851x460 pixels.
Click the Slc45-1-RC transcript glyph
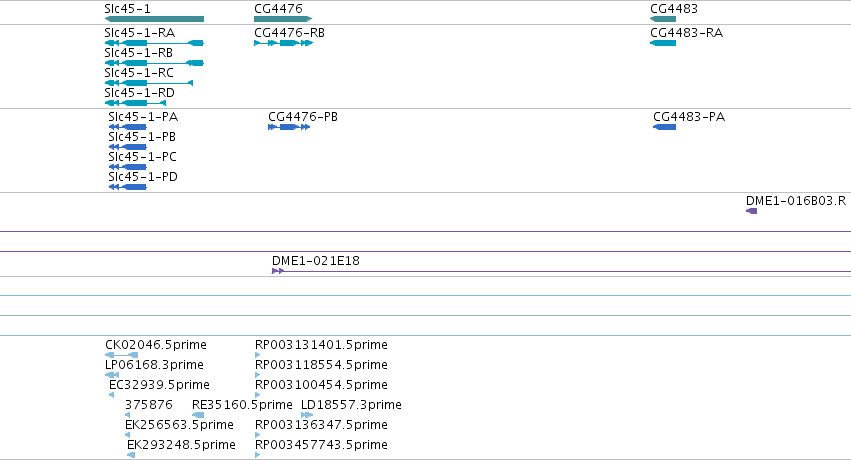[149, 83]
